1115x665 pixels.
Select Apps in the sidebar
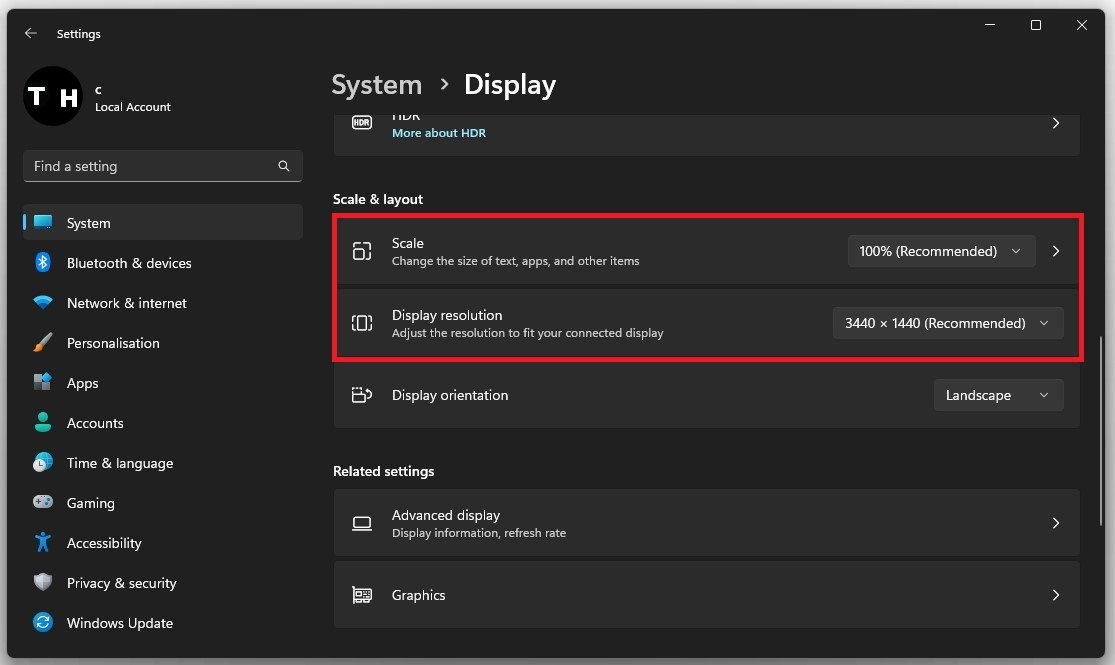(83, 383)
